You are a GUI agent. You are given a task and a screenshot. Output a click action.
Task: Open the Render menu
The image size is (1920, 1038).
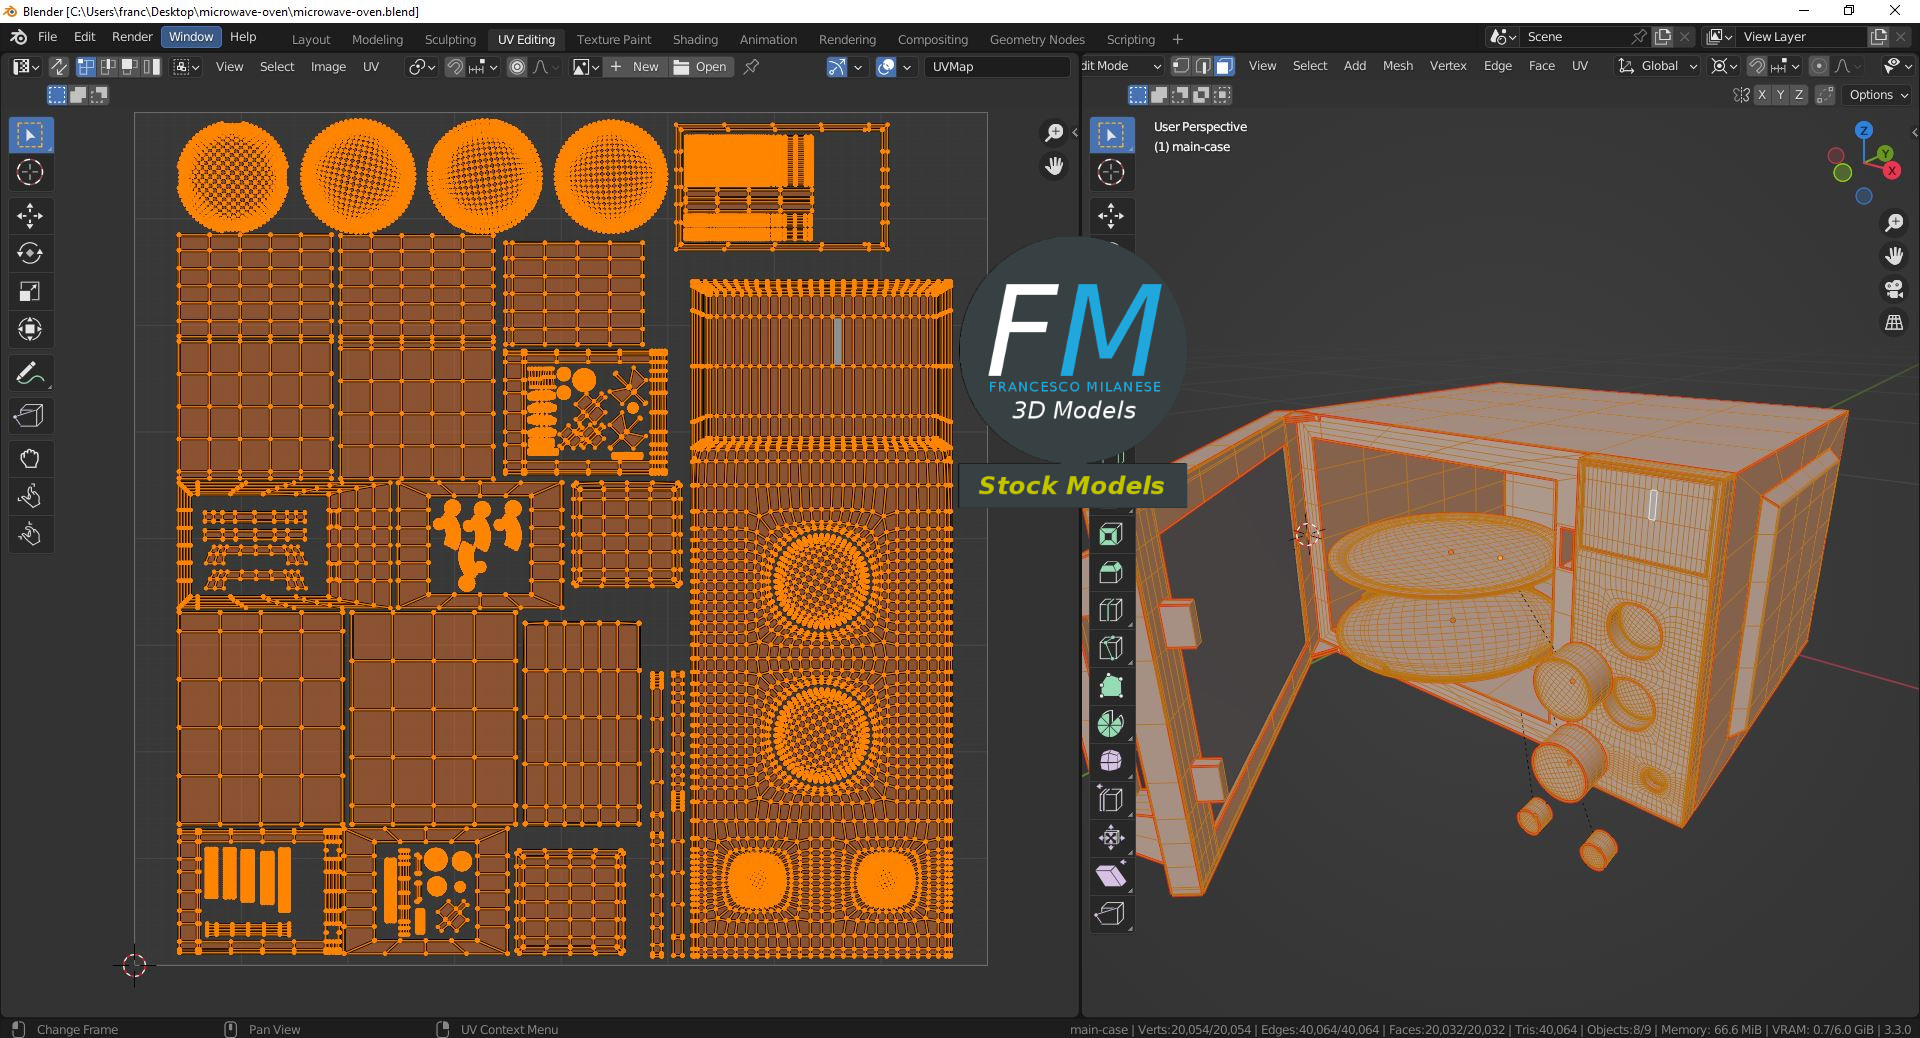tap(132, 37)
